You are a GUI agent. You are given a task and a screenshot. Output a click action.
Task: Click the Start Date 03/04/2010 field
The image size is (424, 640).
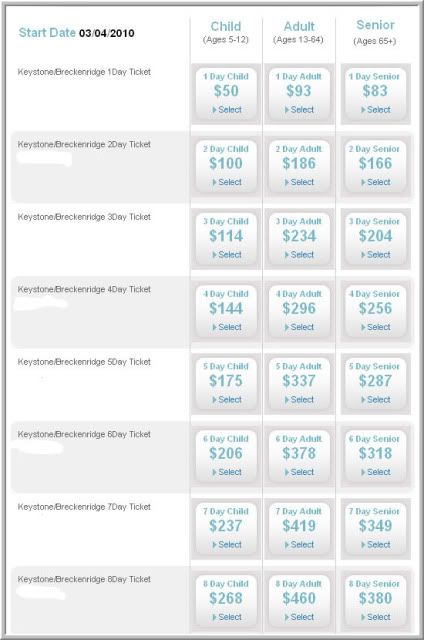[77, 33]
